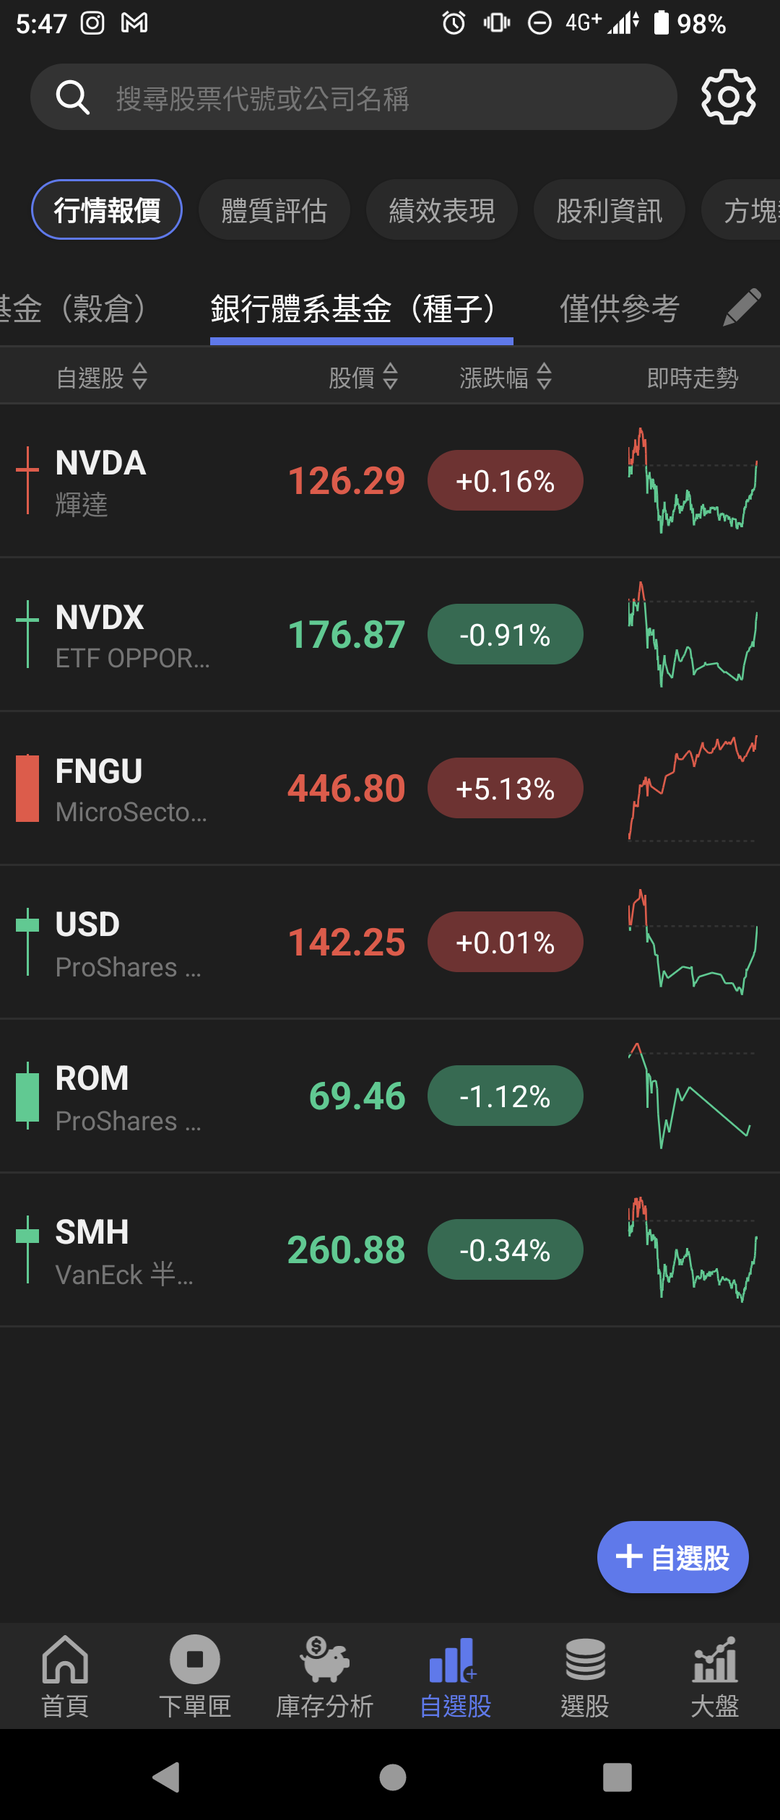This screenshot has width=780, height=1820.
Task: Open 下單匣 order box icon
Action: [195, 1662]
